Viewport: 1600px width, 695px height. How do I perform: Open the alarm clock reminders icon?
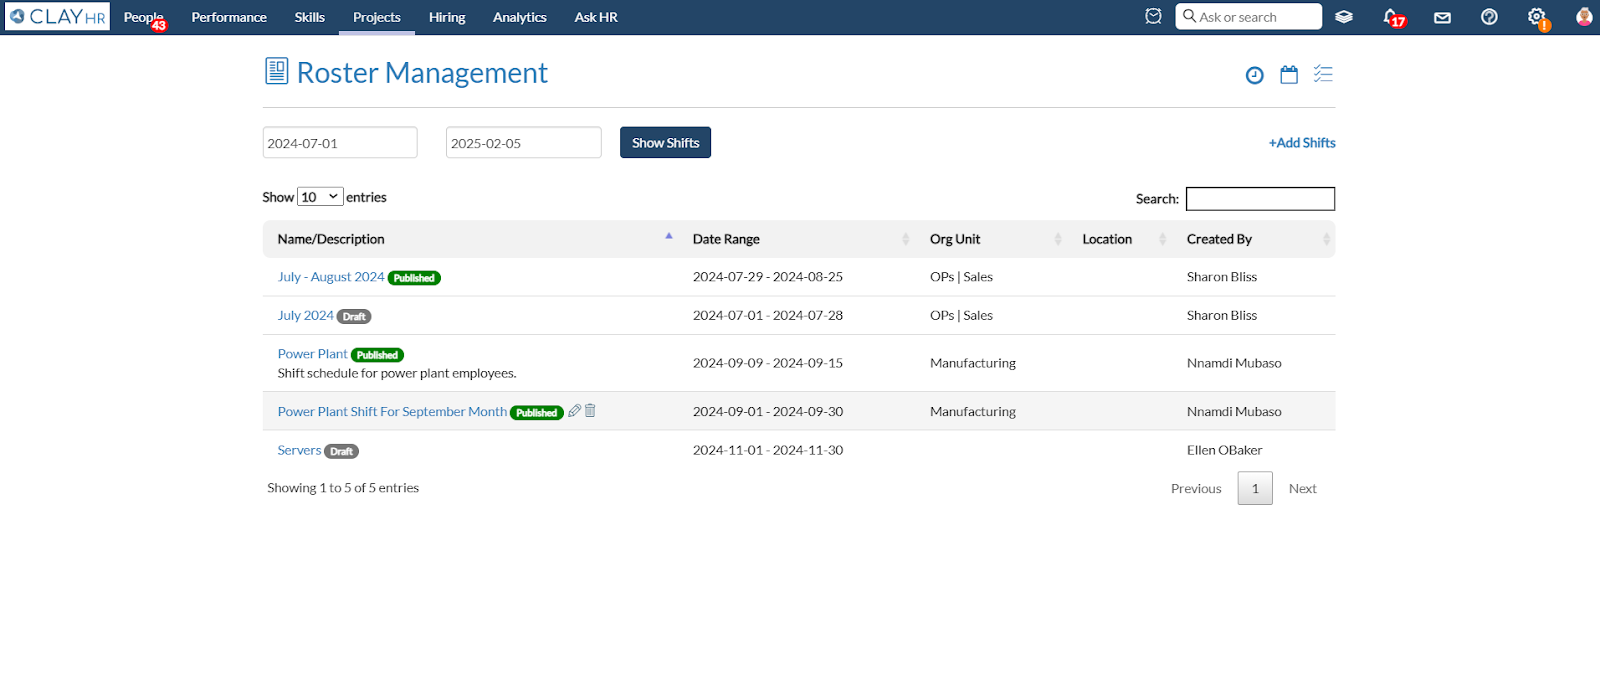(x=1153, y=16)
